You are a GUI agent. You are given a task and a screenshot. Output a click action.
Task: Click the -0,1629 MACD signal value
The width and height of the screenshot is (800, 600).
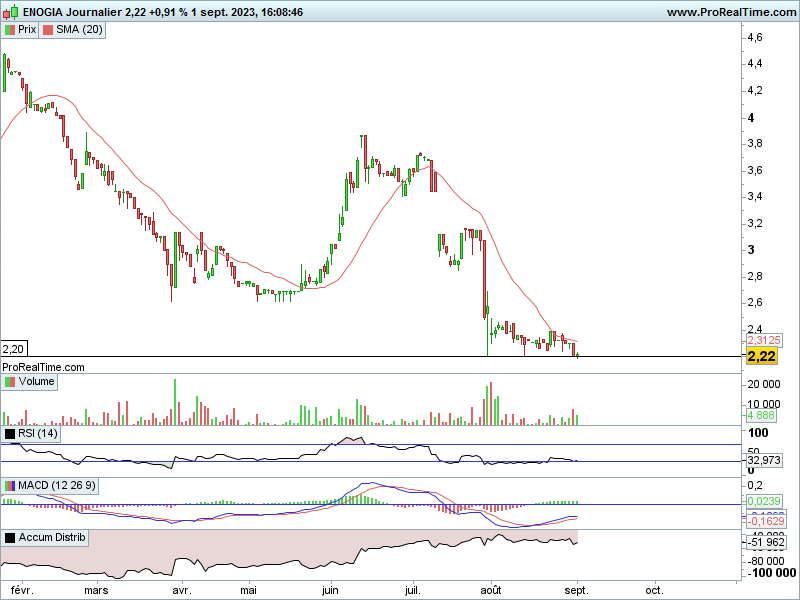766,521
